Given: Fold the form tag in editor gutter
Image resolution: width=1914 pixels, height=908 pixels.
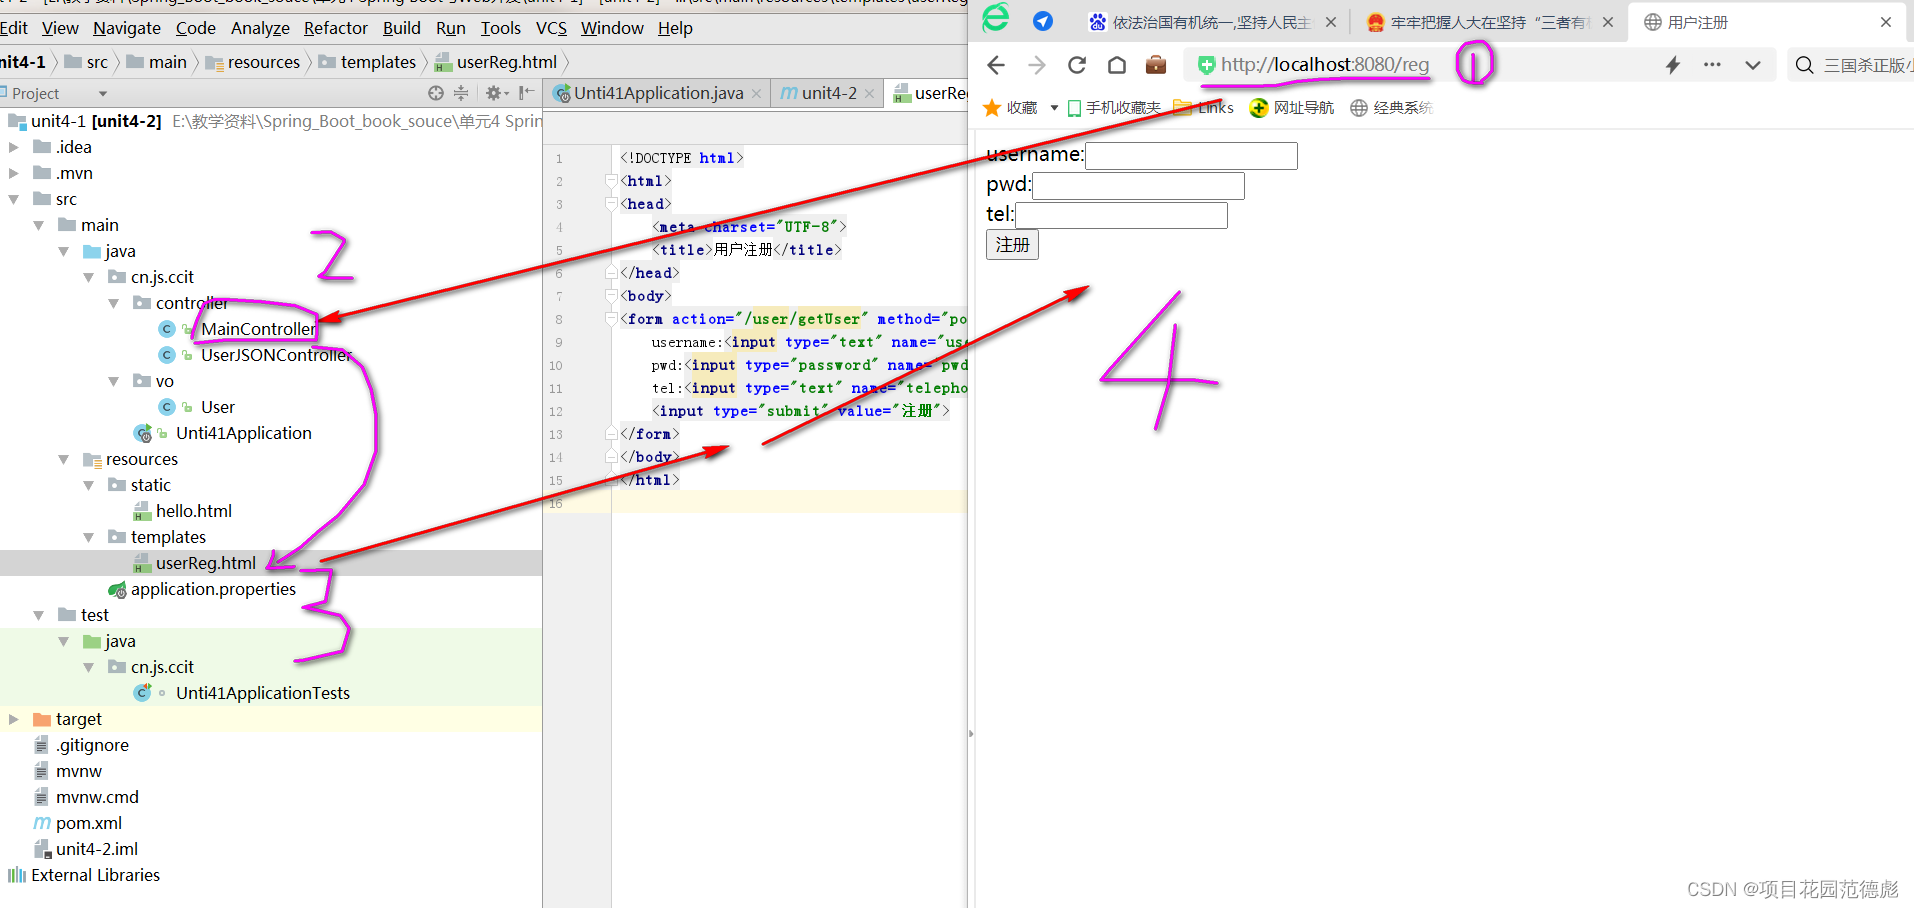Looking at the screenshot, I should tap(612, 319).
